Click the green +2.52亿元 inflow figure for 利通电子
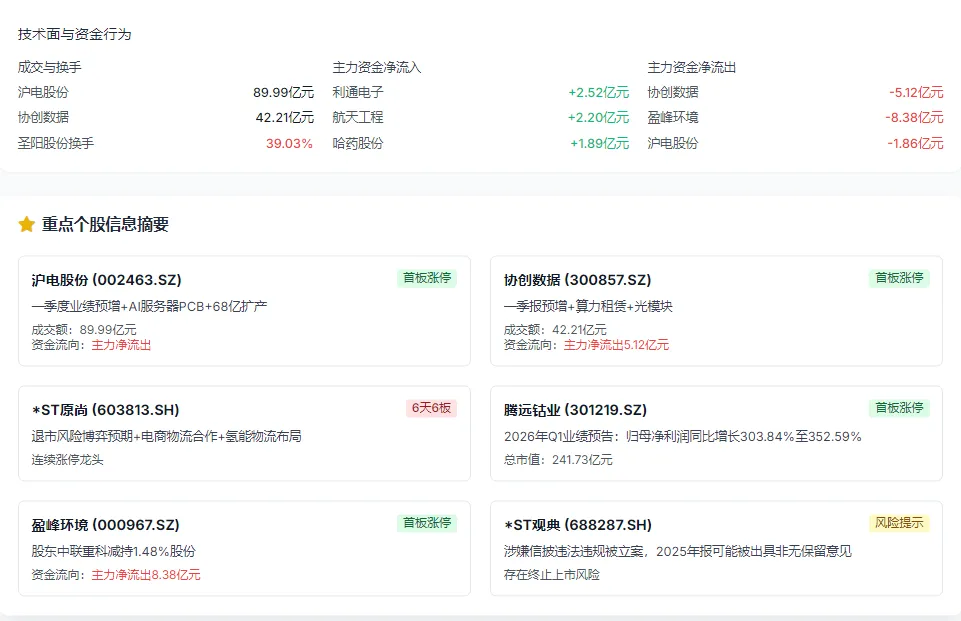The height and width of the screenshot is (621, 961). 597,91
